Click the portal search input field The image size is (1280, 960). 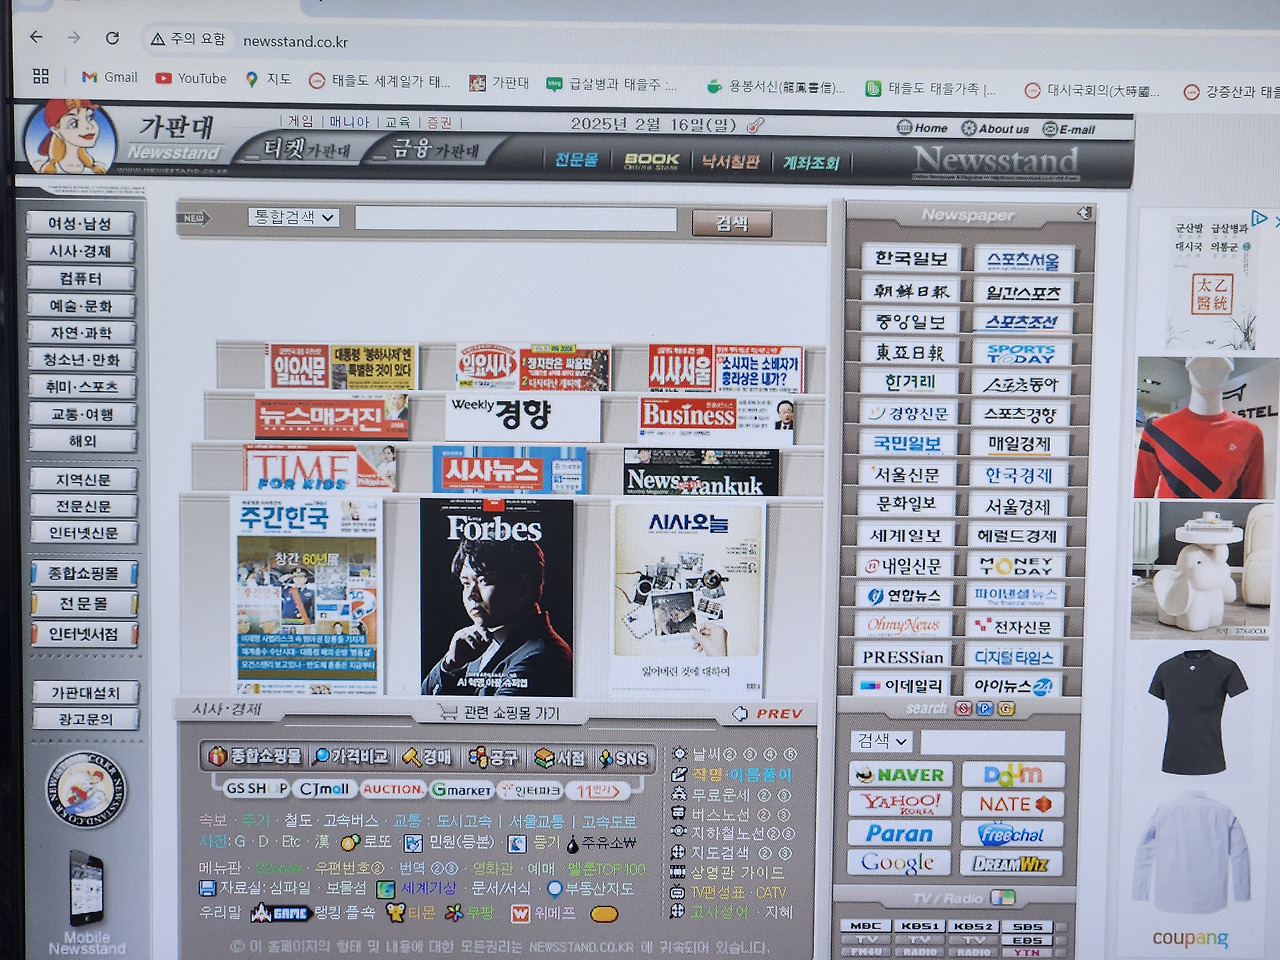point(992,742)
